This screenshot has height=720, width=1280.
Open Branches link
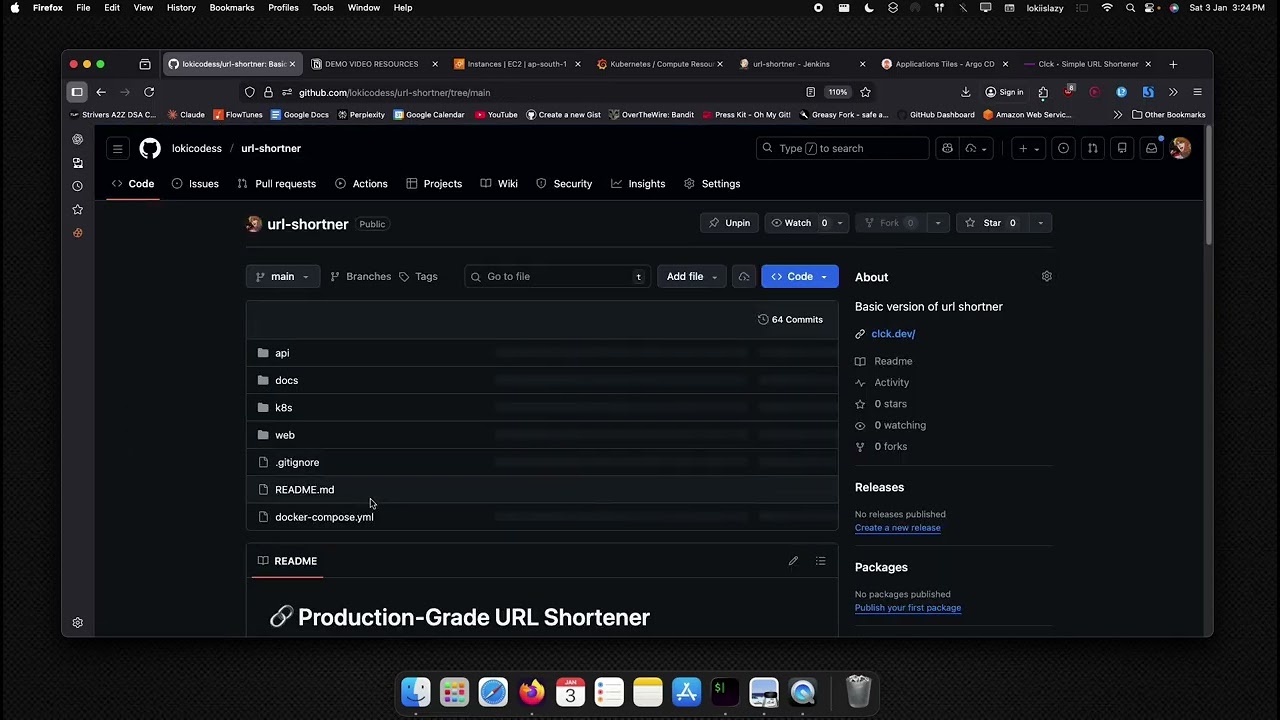(x=360, y=277)
